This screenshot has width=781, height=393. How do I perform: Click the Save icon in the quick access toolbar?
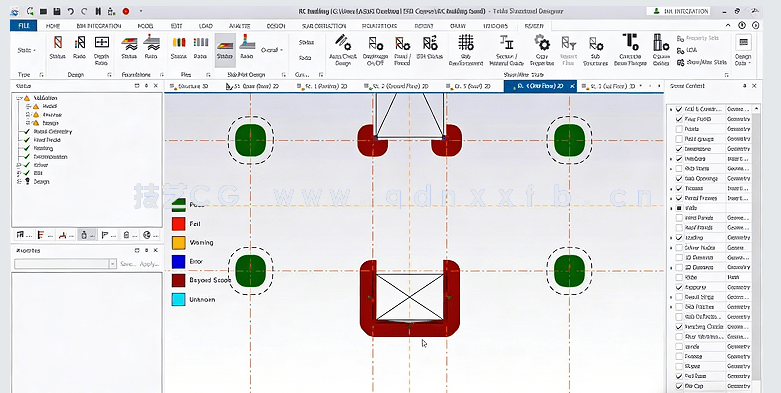point(57,11)
